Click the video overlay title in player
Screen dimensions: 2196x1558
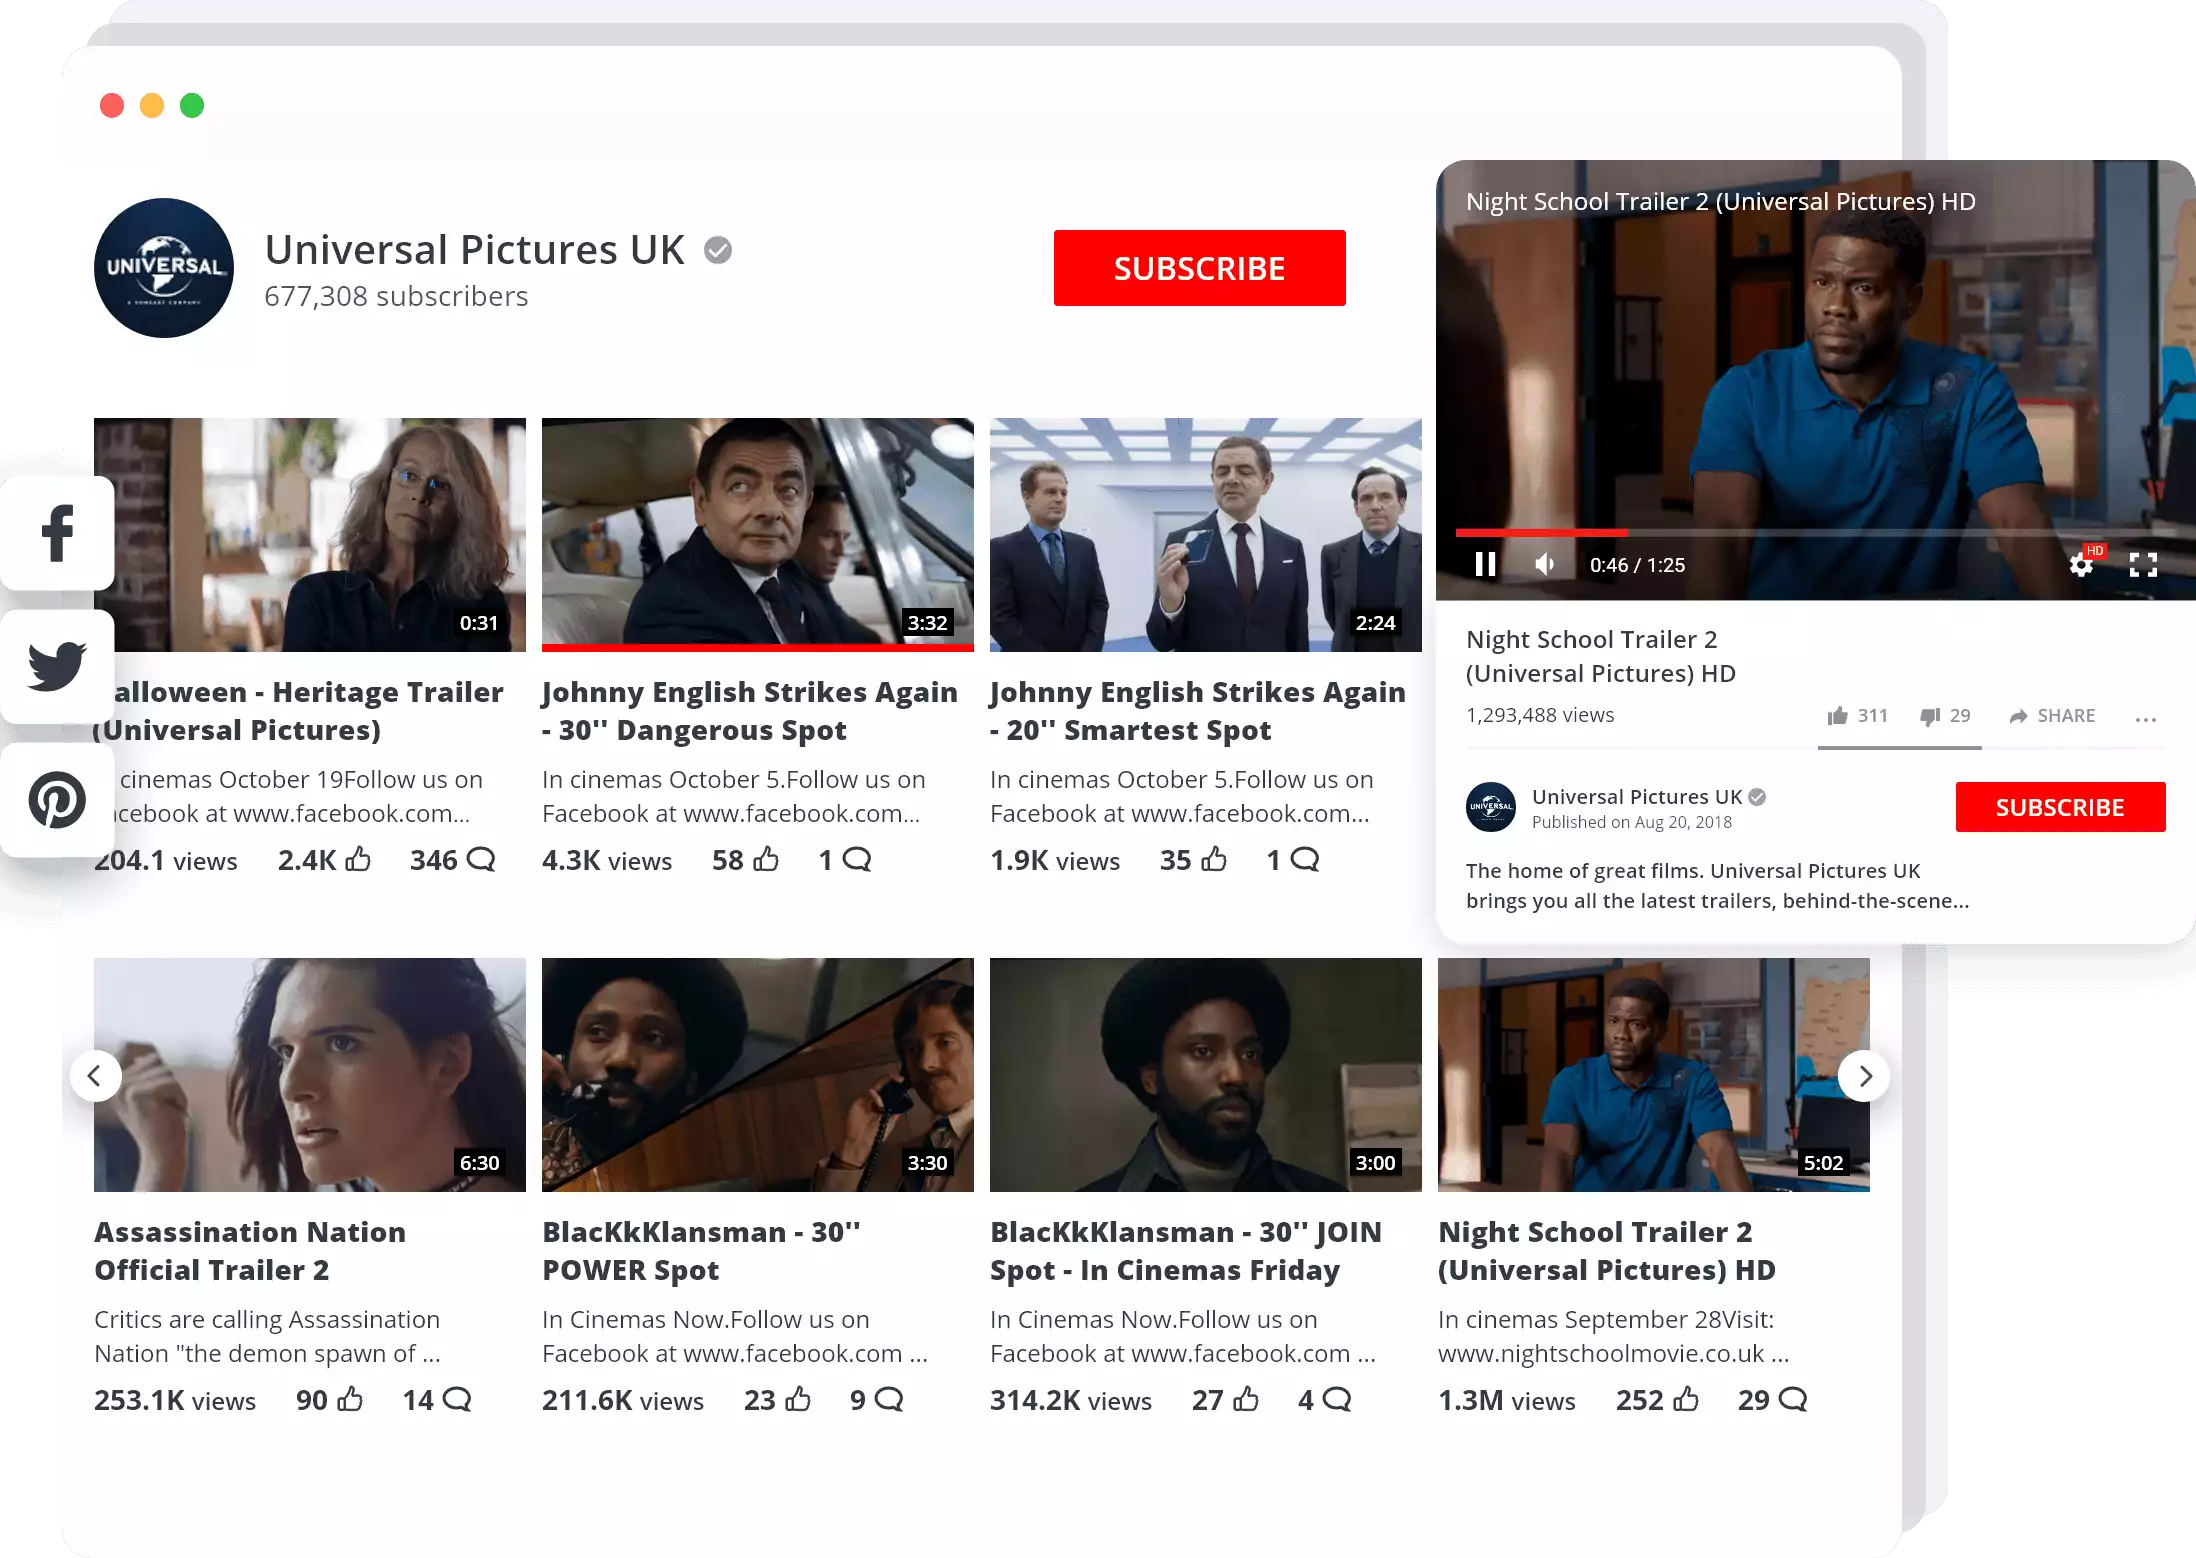pos(1721,202)
